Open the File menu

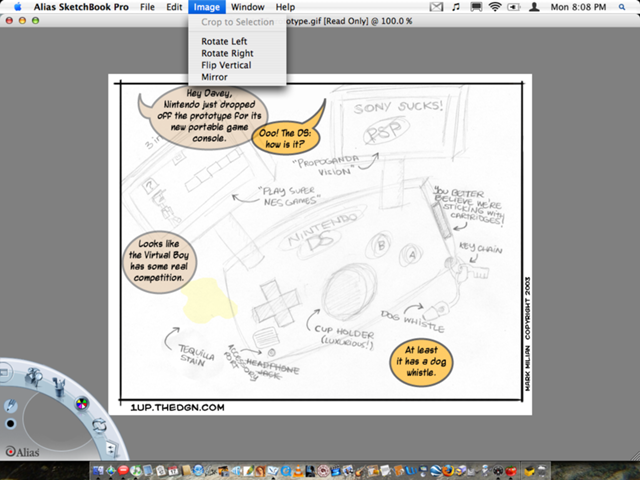(147, 7)
